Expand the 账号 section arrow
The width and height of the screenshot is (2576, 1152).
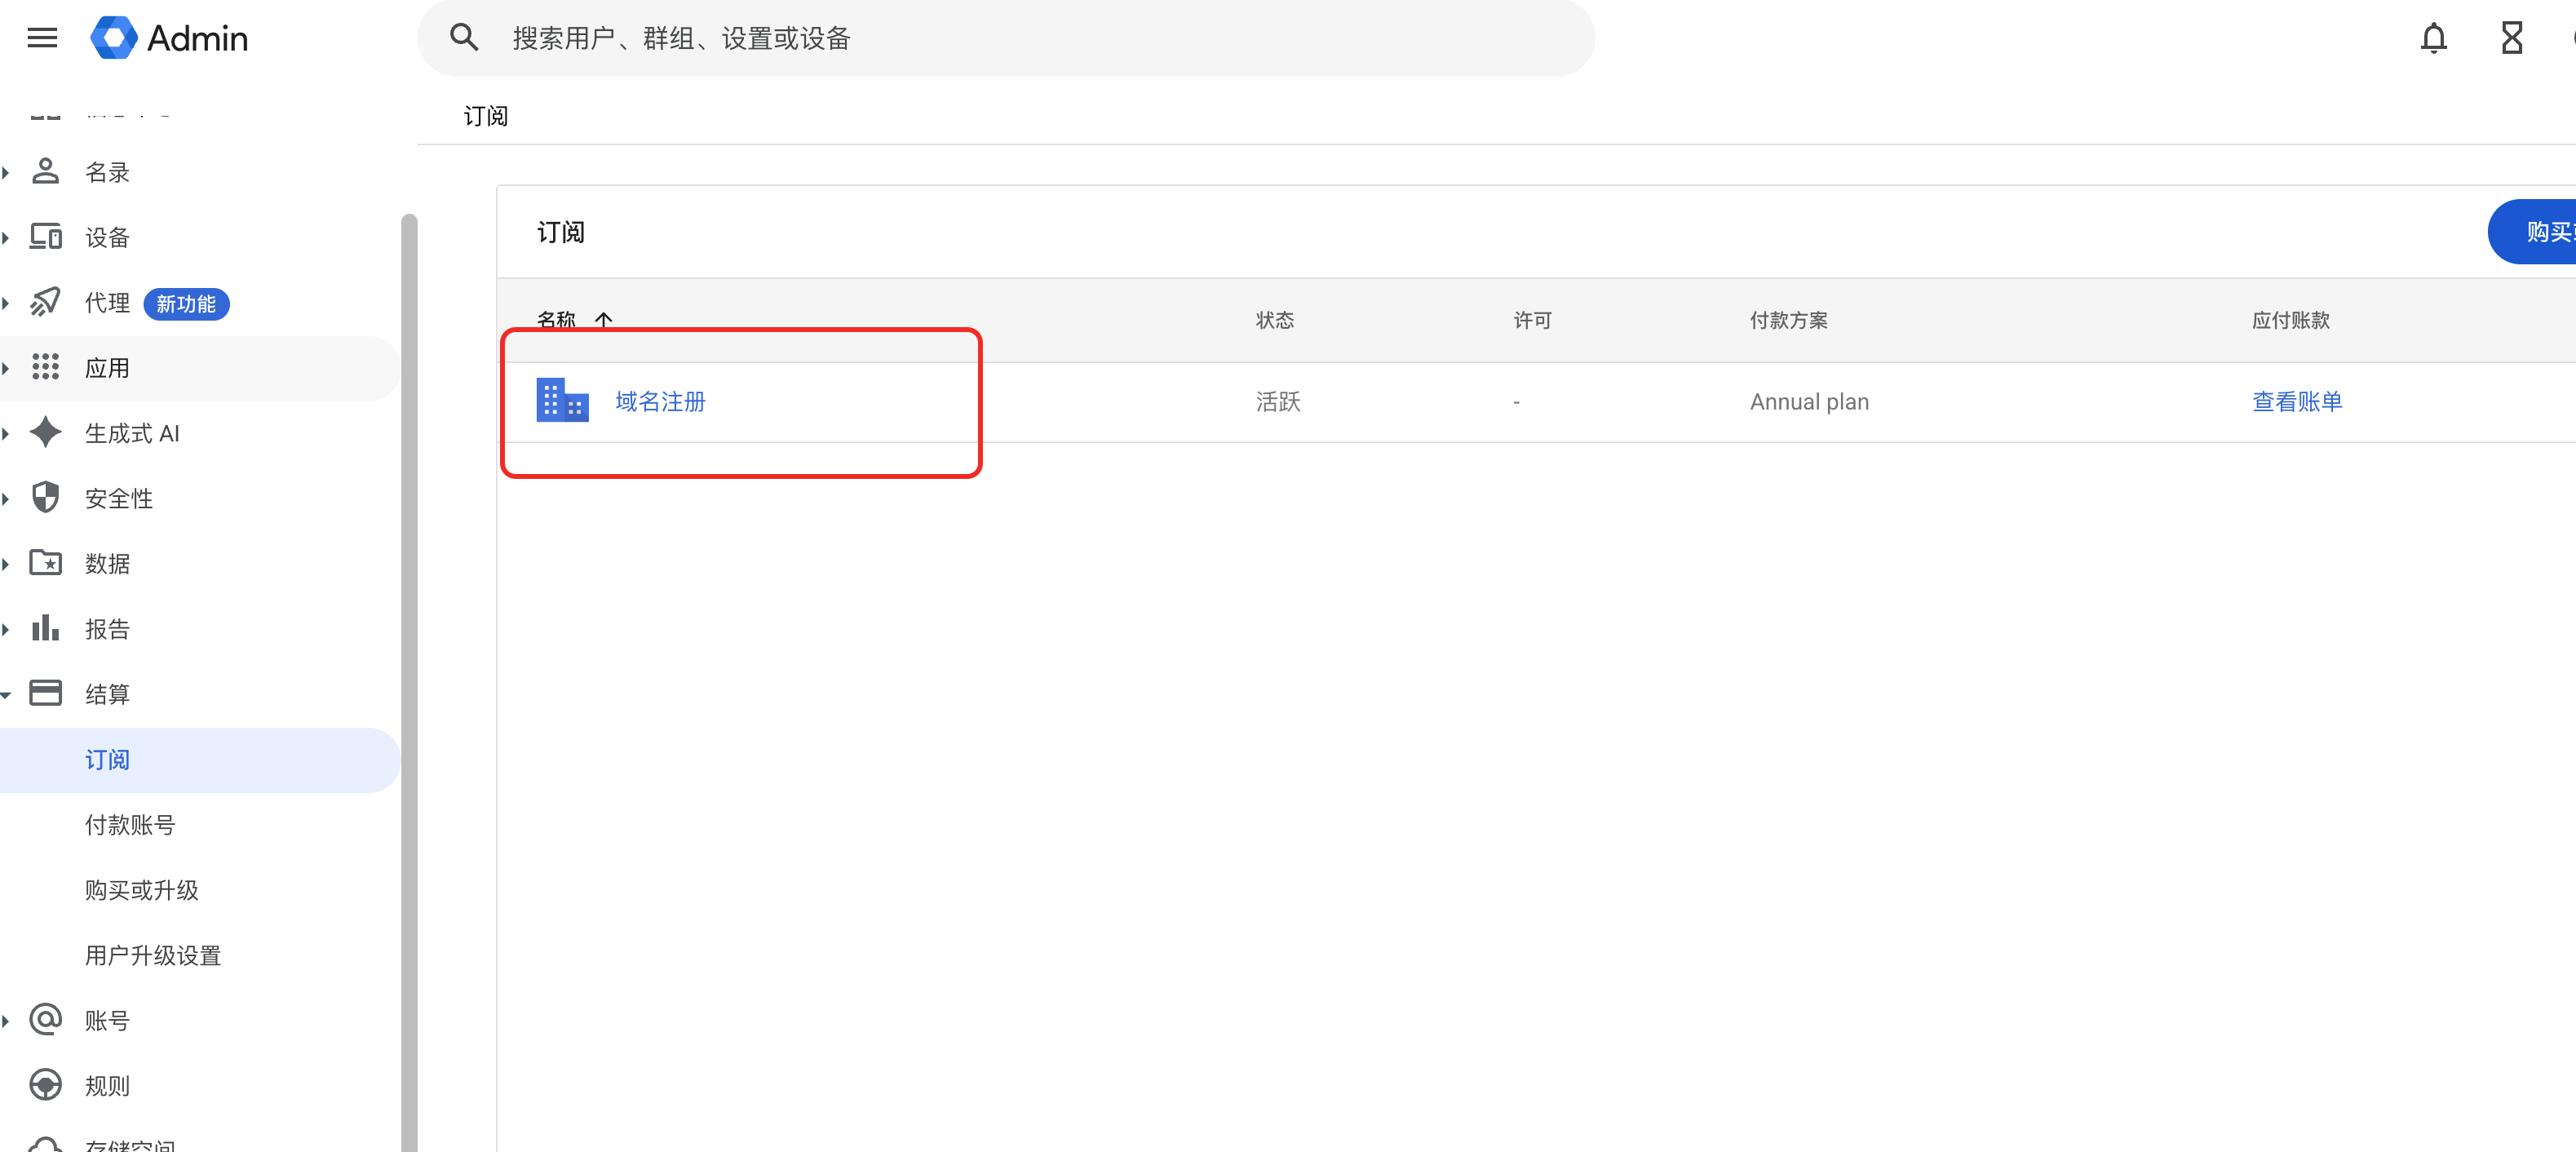(x=6, y=1021)
